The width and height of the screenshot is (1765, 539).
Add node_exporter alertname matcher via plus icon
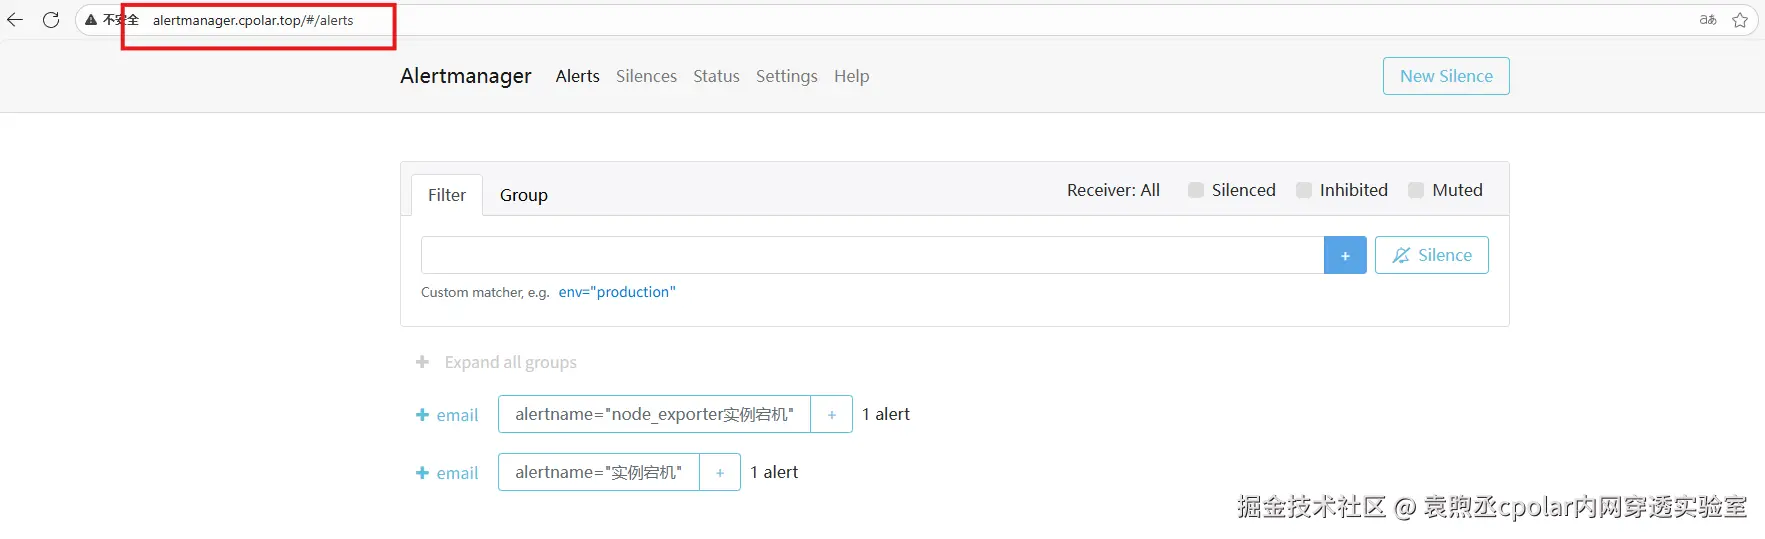tap(831, 415)
